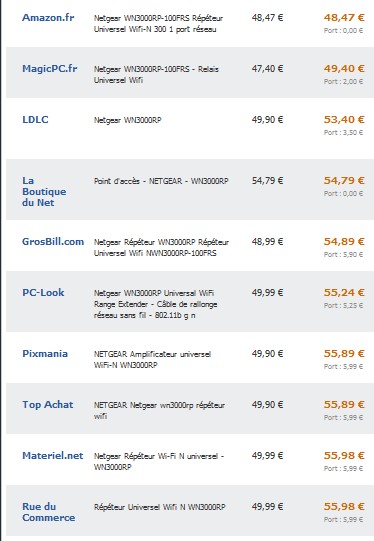Open the MagicPC.fr merchant link

50,69
